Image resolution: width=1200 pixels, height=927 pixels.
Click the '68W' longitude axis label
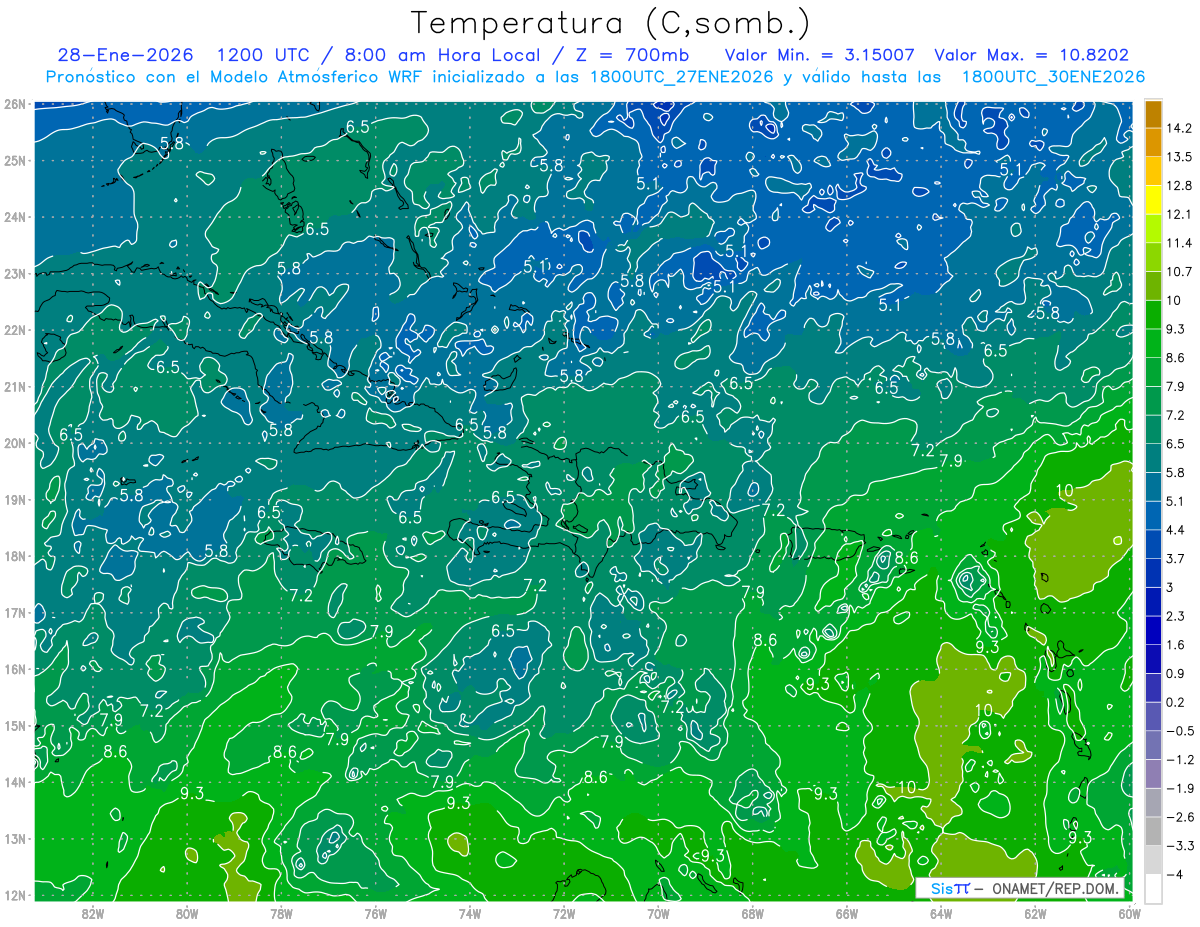(x=753, y=913)
